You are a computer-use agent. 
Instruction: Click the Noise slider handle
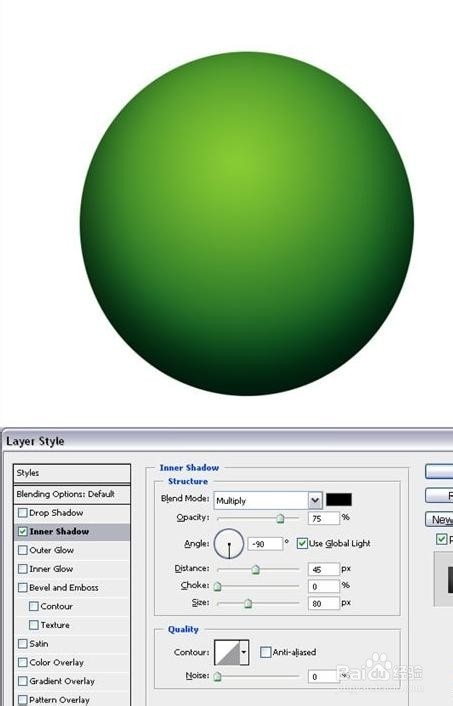(x=217, y=676)
